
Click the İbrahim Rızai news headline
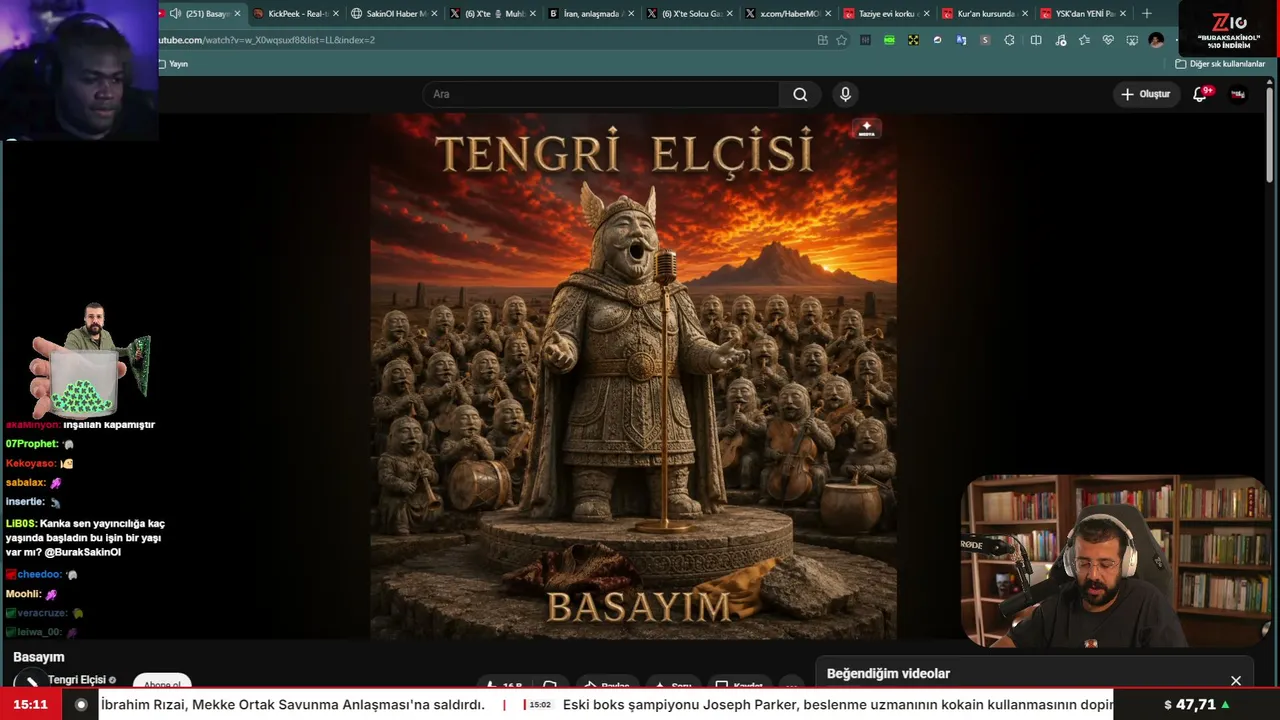293,705
